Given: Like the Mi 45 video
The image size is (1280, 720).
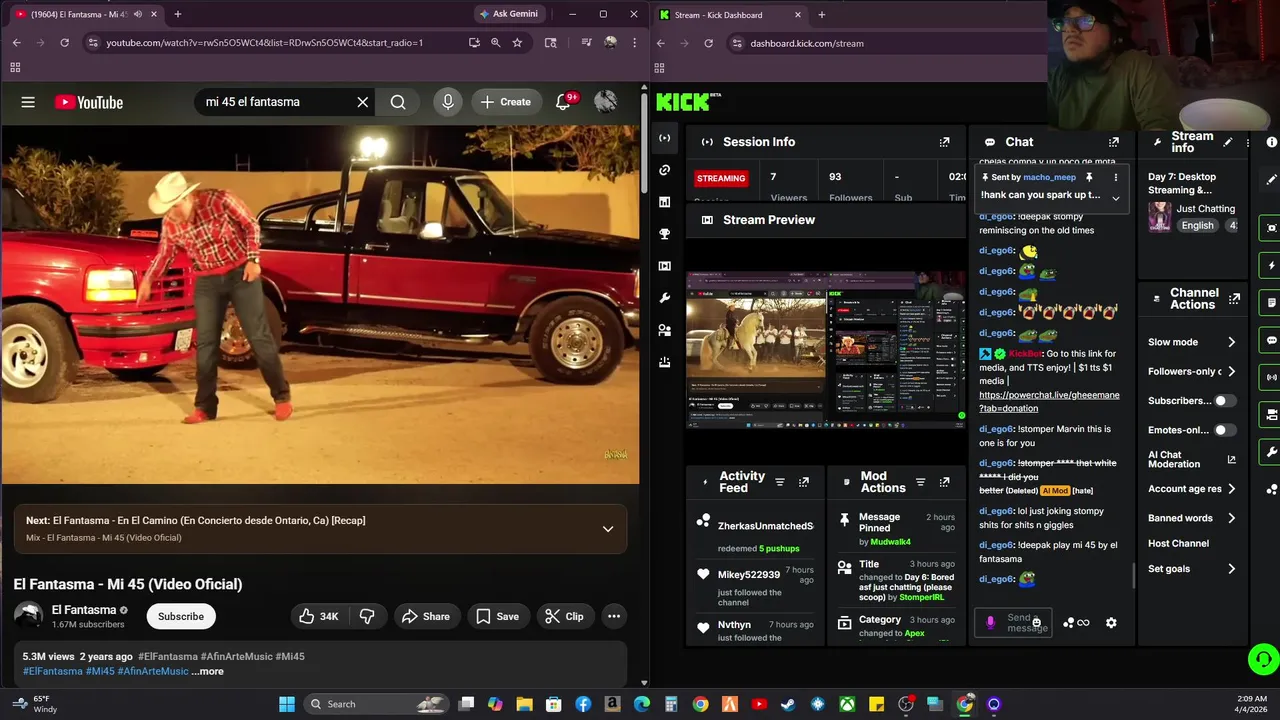Looking at the screenshot, I should [319, 616].
